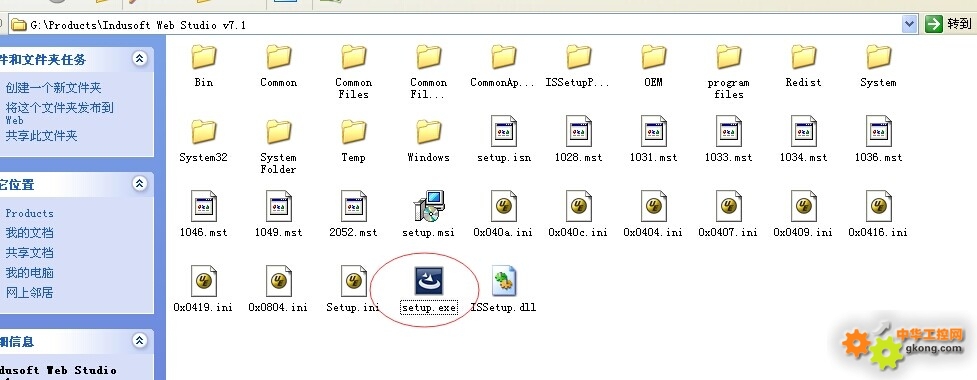Image resolution: width=977 pixels, height=380 pixels.
Task: Collapse the 详细信息 panel
Action: point(140,340)
